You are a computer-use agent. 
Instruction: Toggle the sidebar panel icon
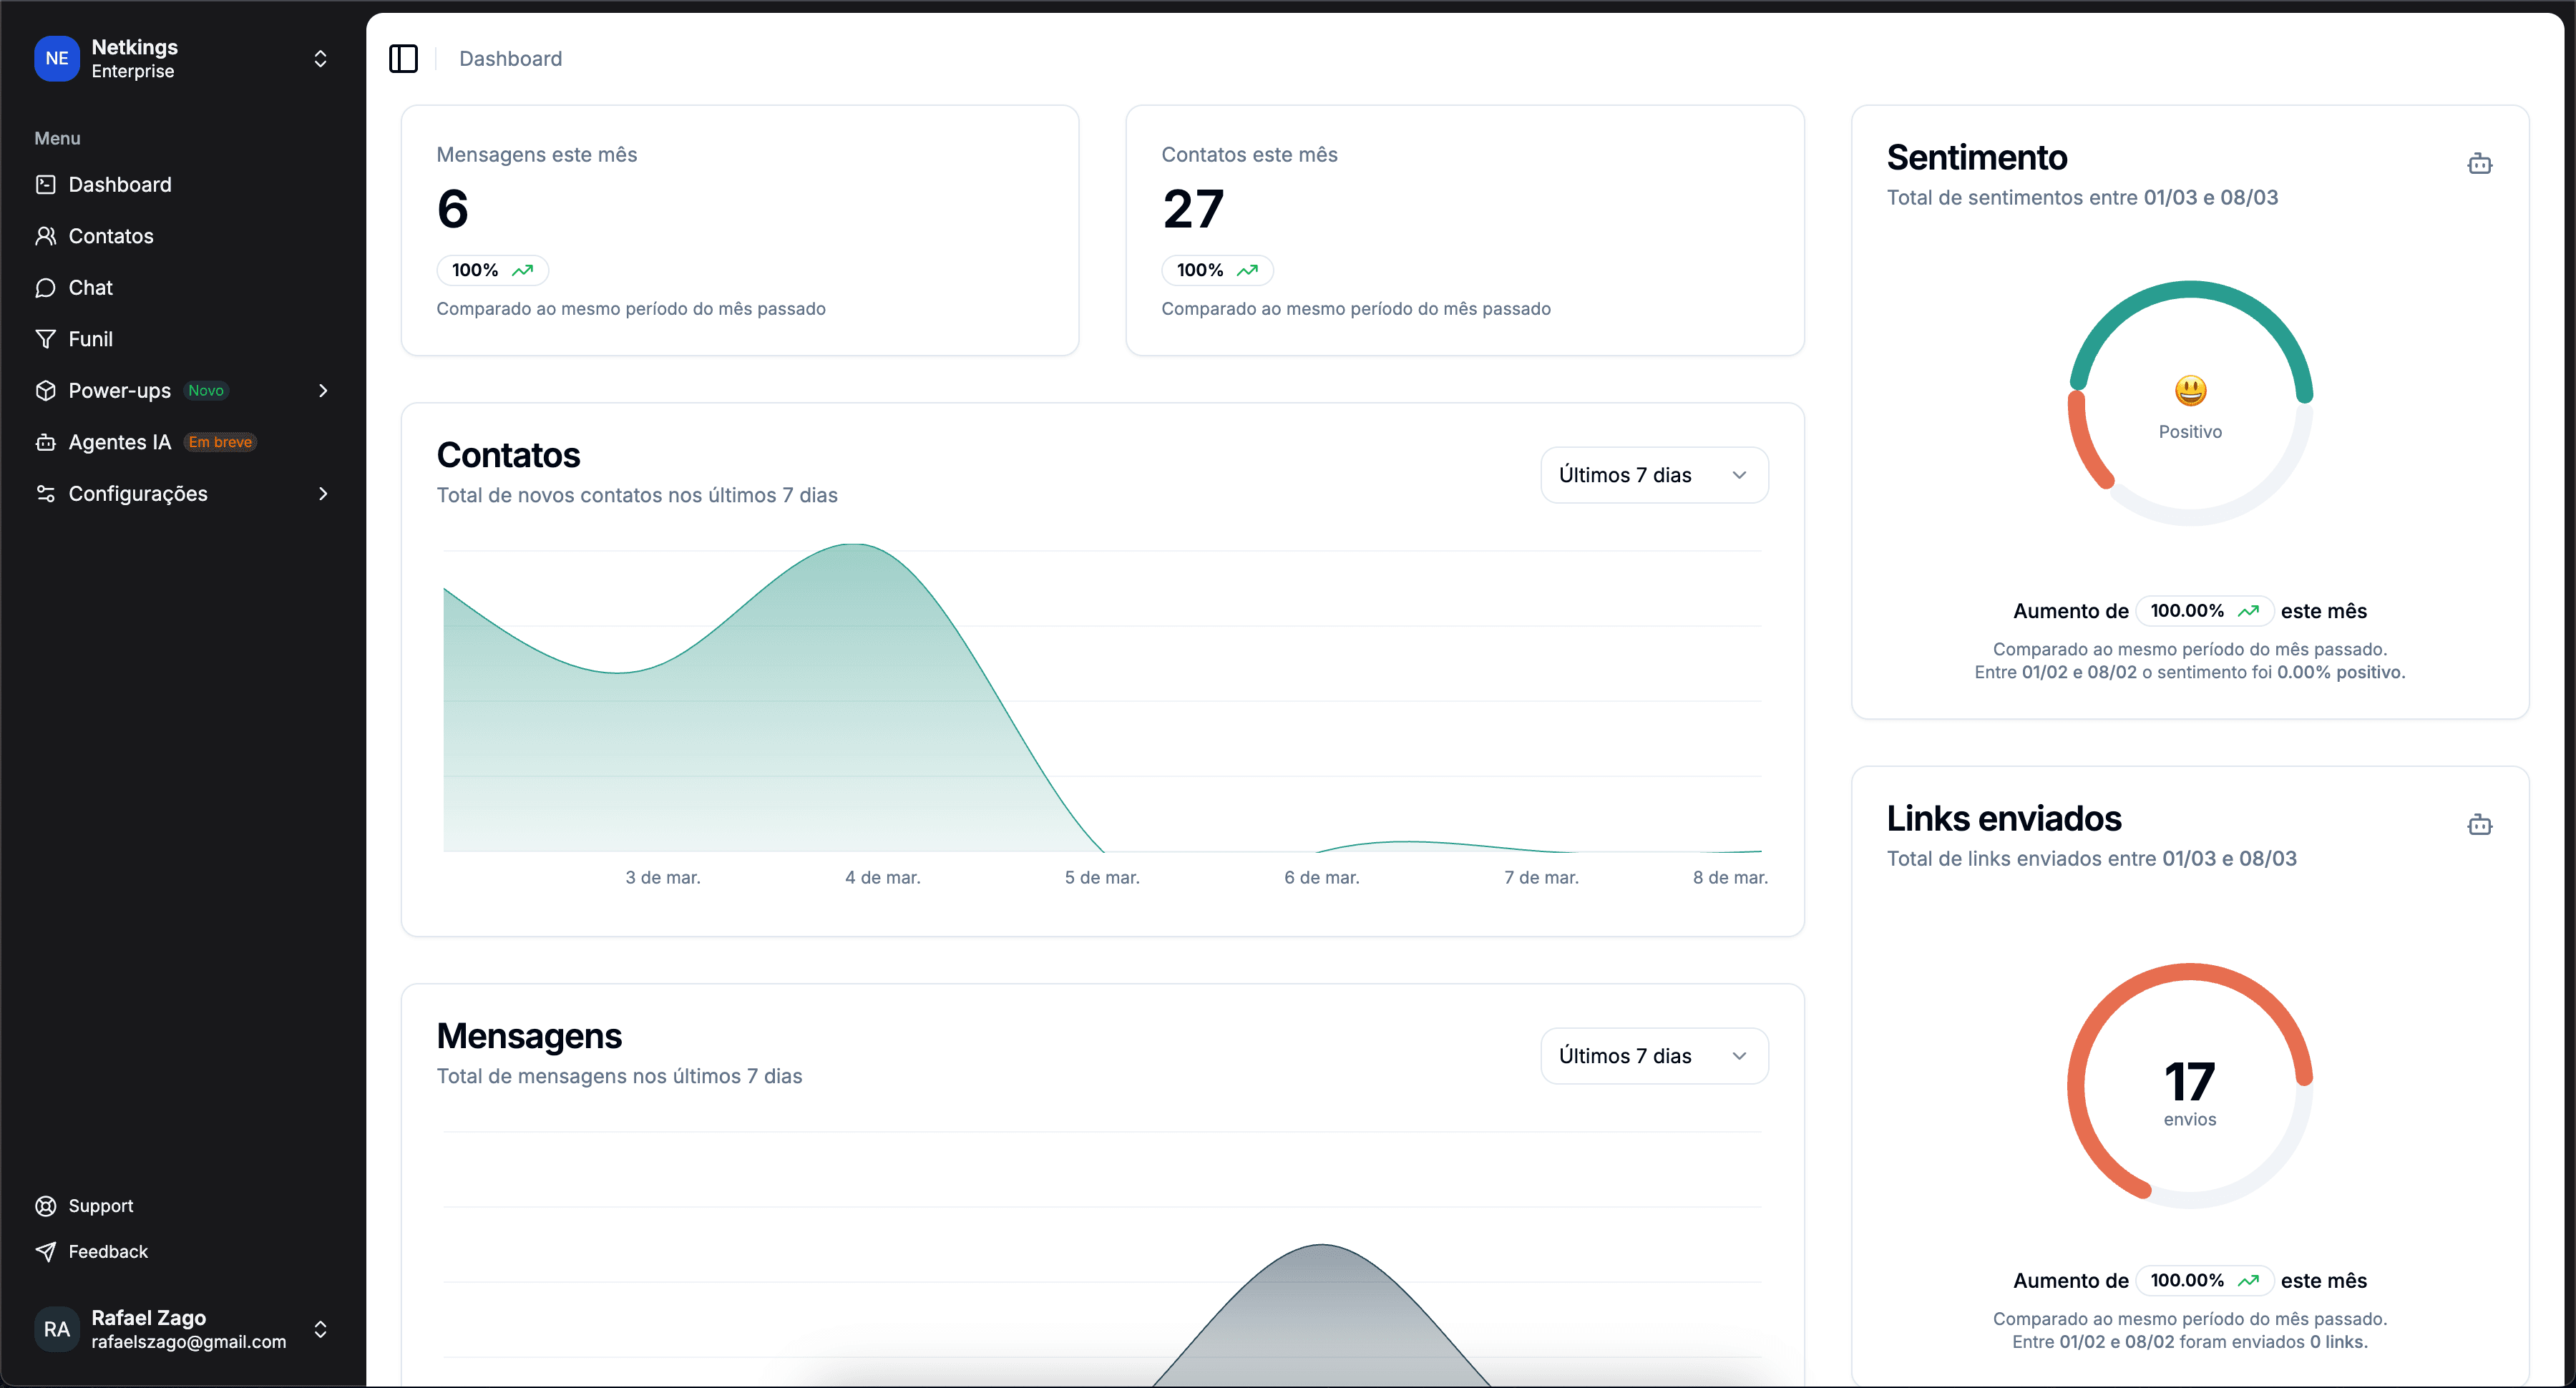coord(403,59)
